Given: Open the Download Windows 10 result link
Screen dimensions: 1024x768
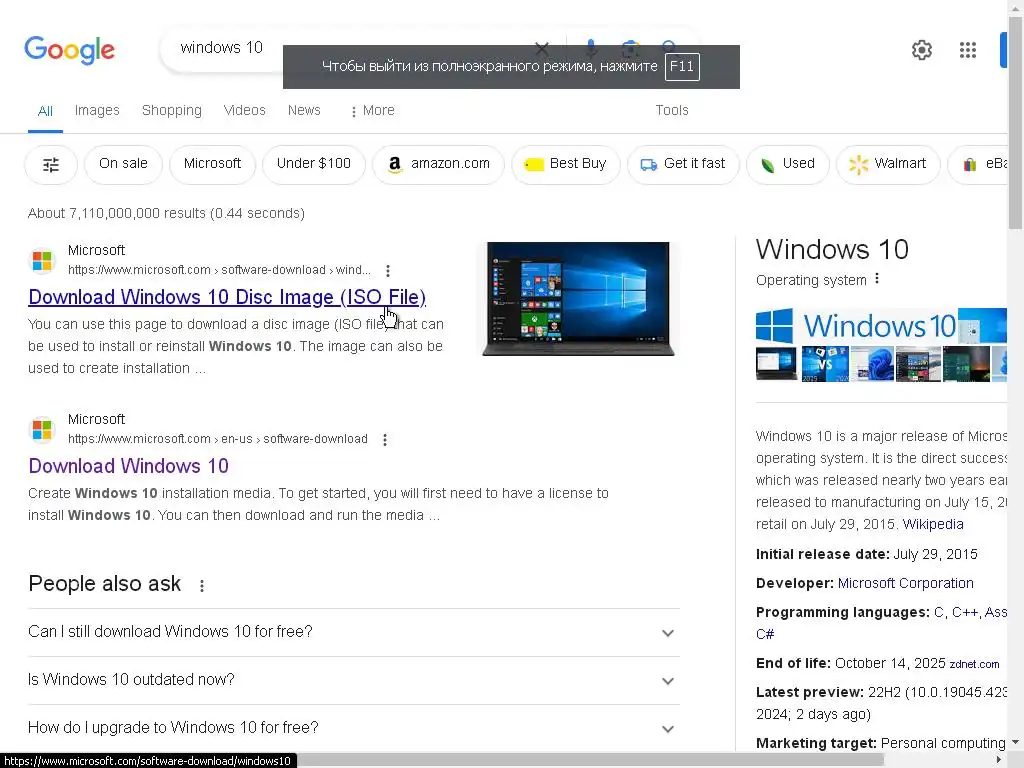Looking at the screenshot, I should [x=129, y=466].
